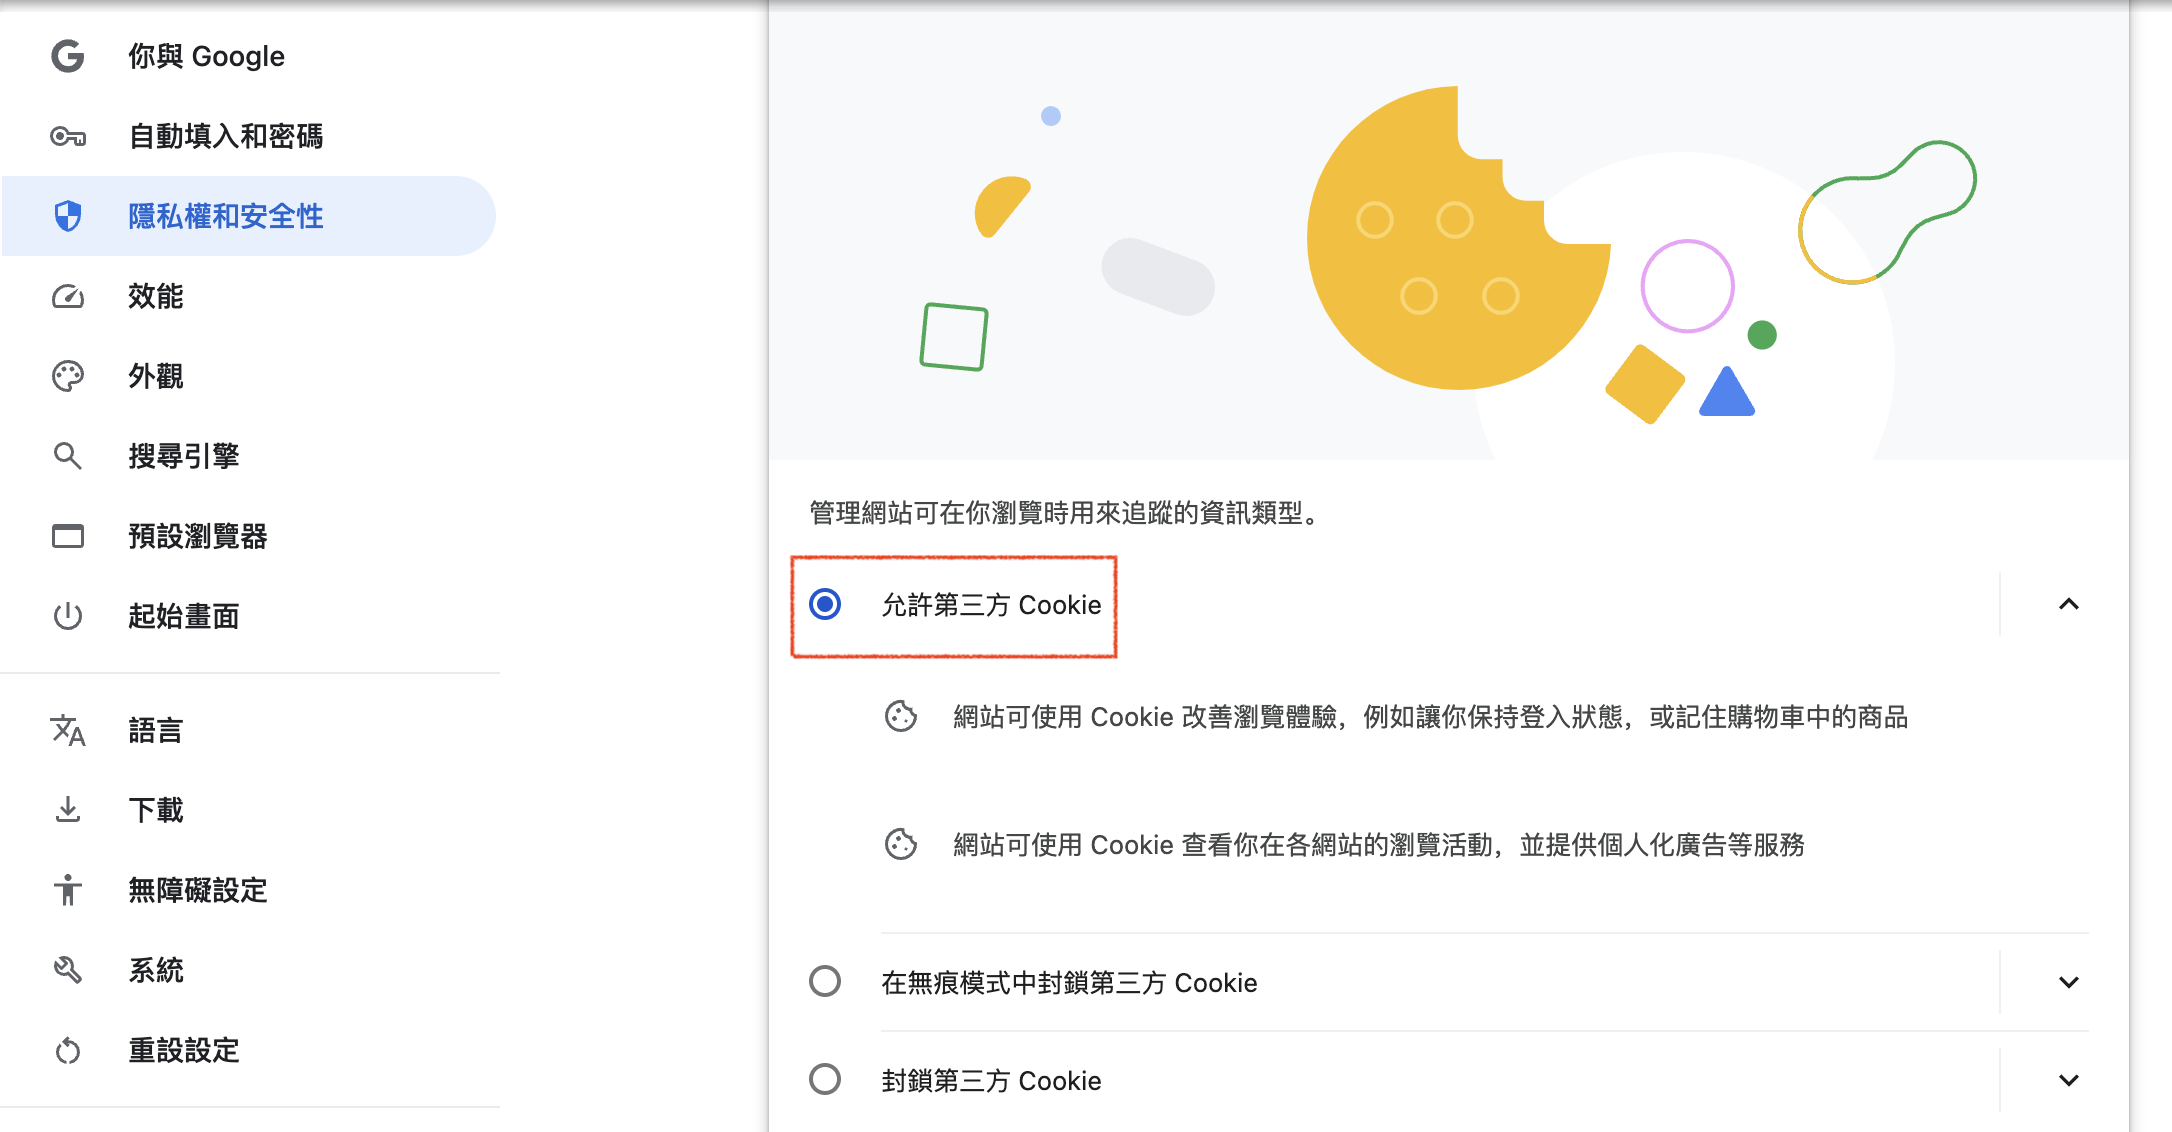Image resolution: width=2172 pixels, height=1132 pixels.
Task: Open the 無障礙設定 settings section
Action: (x=198, y=890)
